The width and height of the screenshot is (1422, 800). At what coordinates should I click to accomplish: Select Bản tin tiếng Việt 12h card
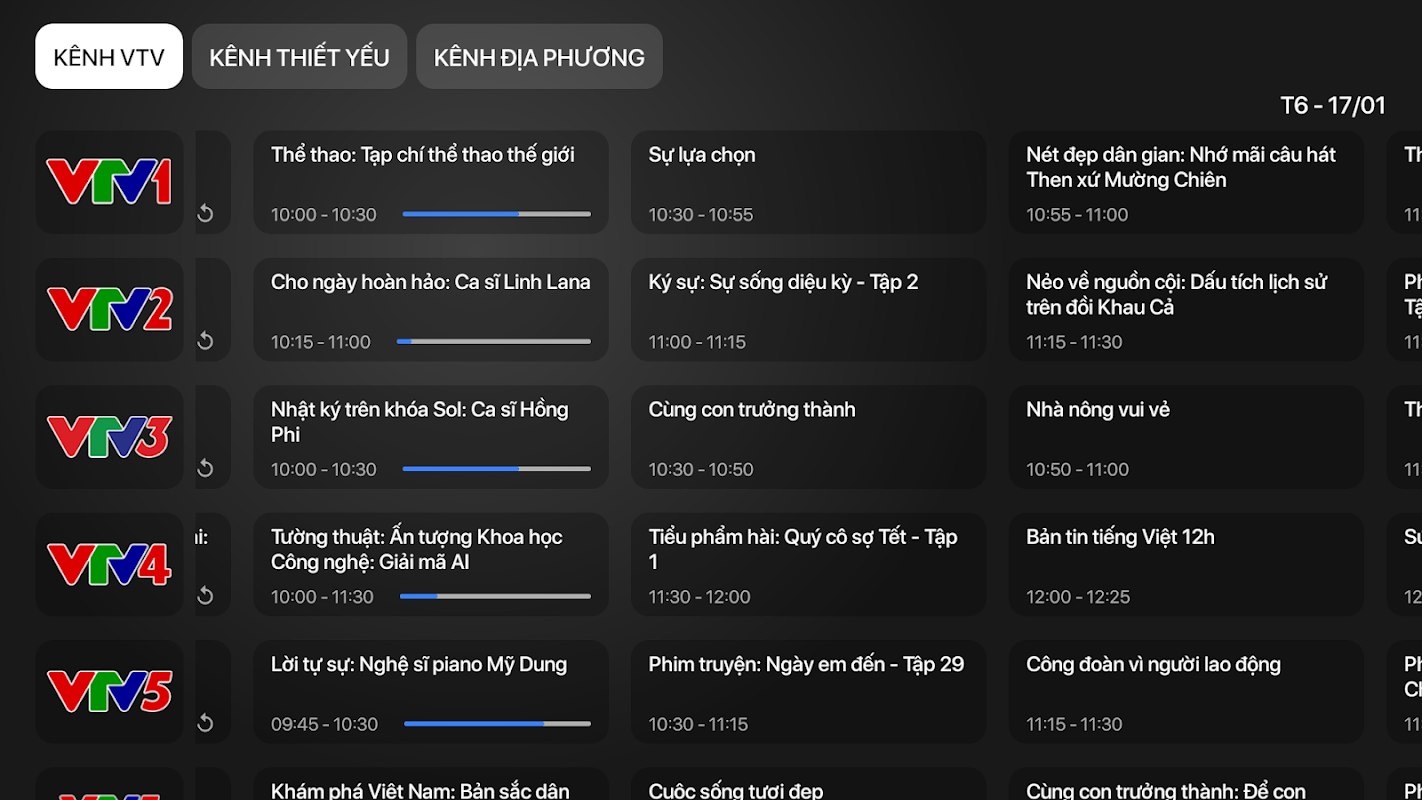[x=1186, y=564]
